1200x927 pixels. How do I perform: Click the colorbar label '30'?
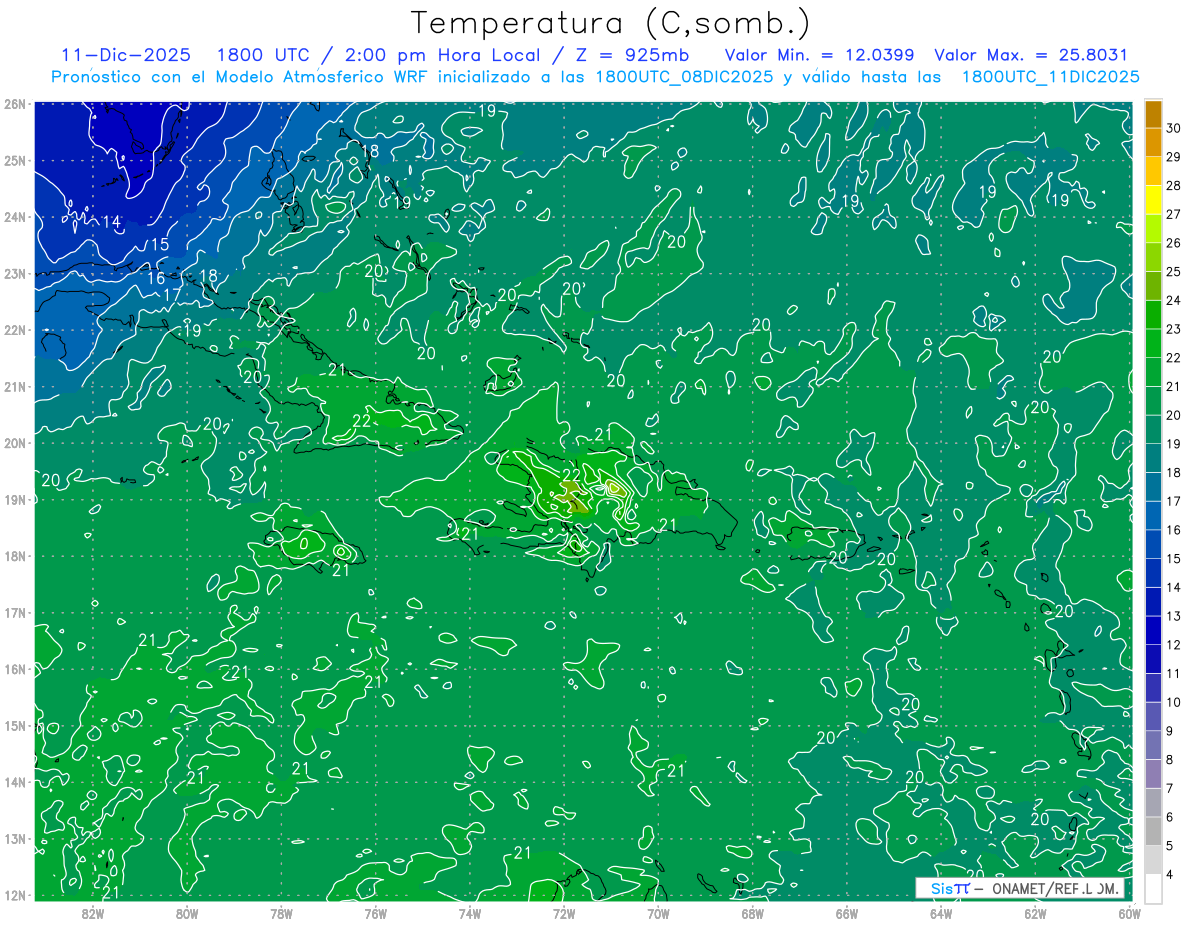[1174, 128]
